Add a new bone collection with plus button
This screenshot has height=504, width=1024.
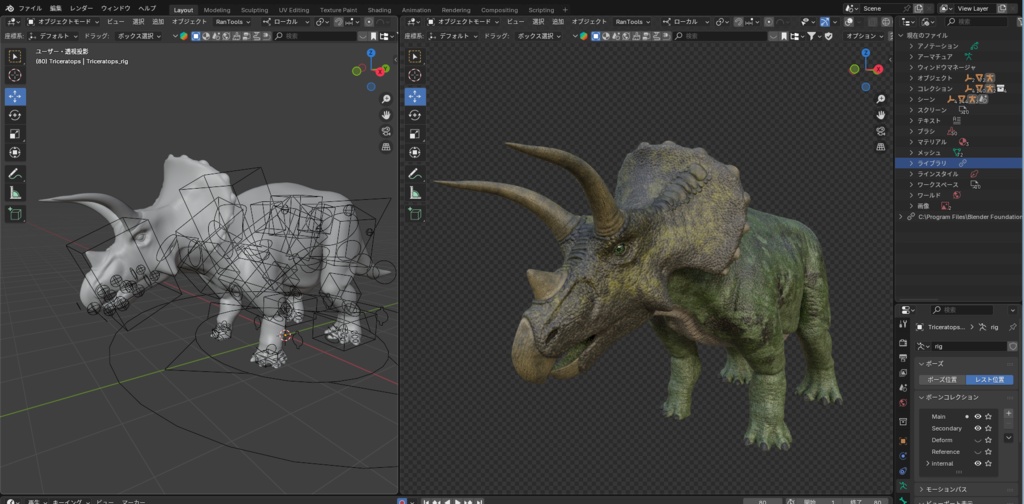click(x=1008, y=414)
